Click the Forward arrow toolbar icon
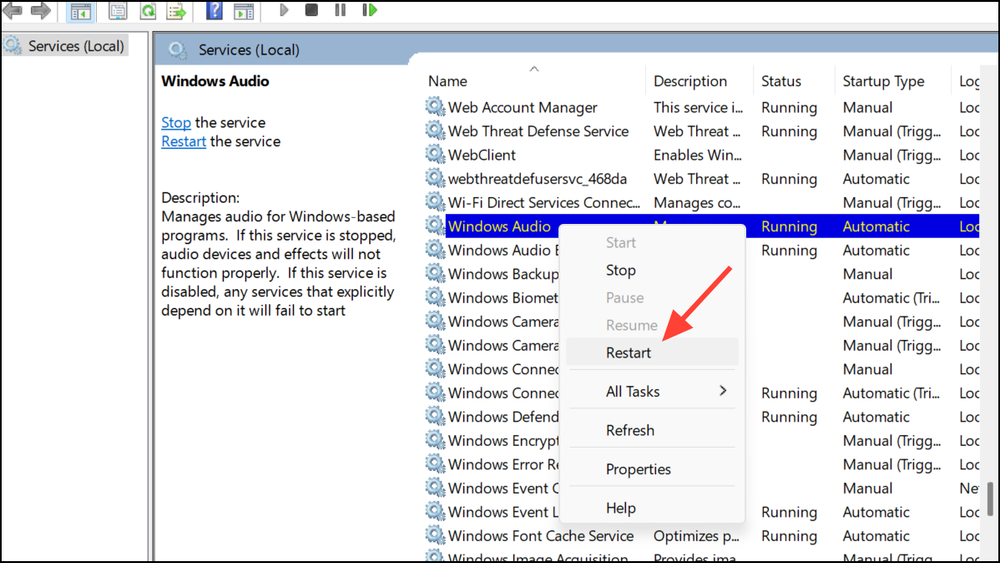 click(x=40, y=10)
